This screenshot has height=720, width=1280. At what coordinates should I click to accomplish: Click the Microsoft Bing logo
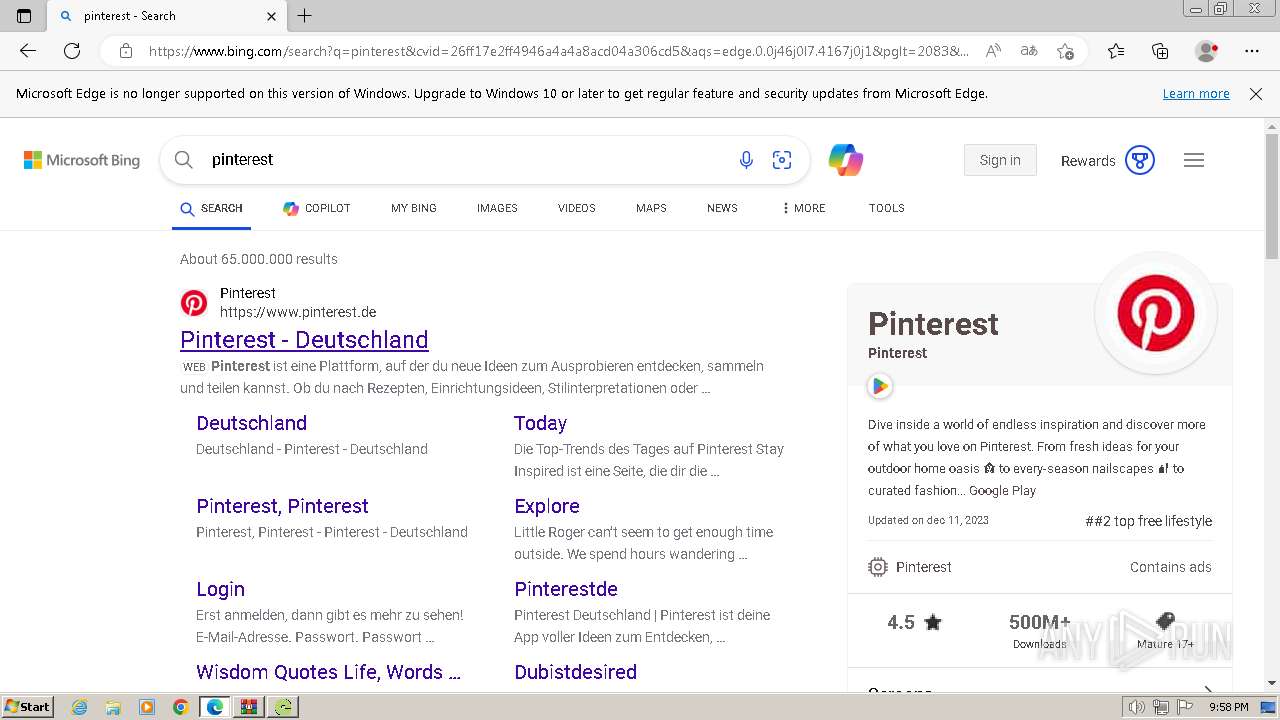click(x=82, y=160)
